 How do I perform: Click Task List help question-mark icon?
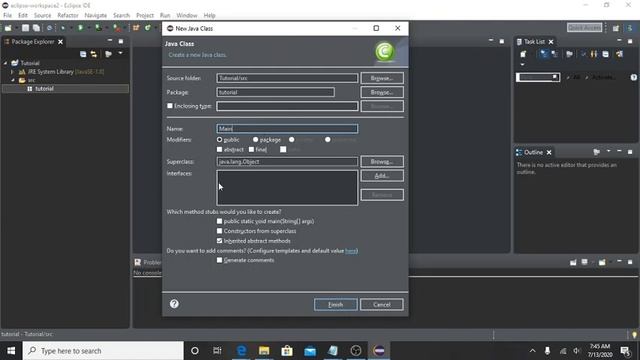633,77
